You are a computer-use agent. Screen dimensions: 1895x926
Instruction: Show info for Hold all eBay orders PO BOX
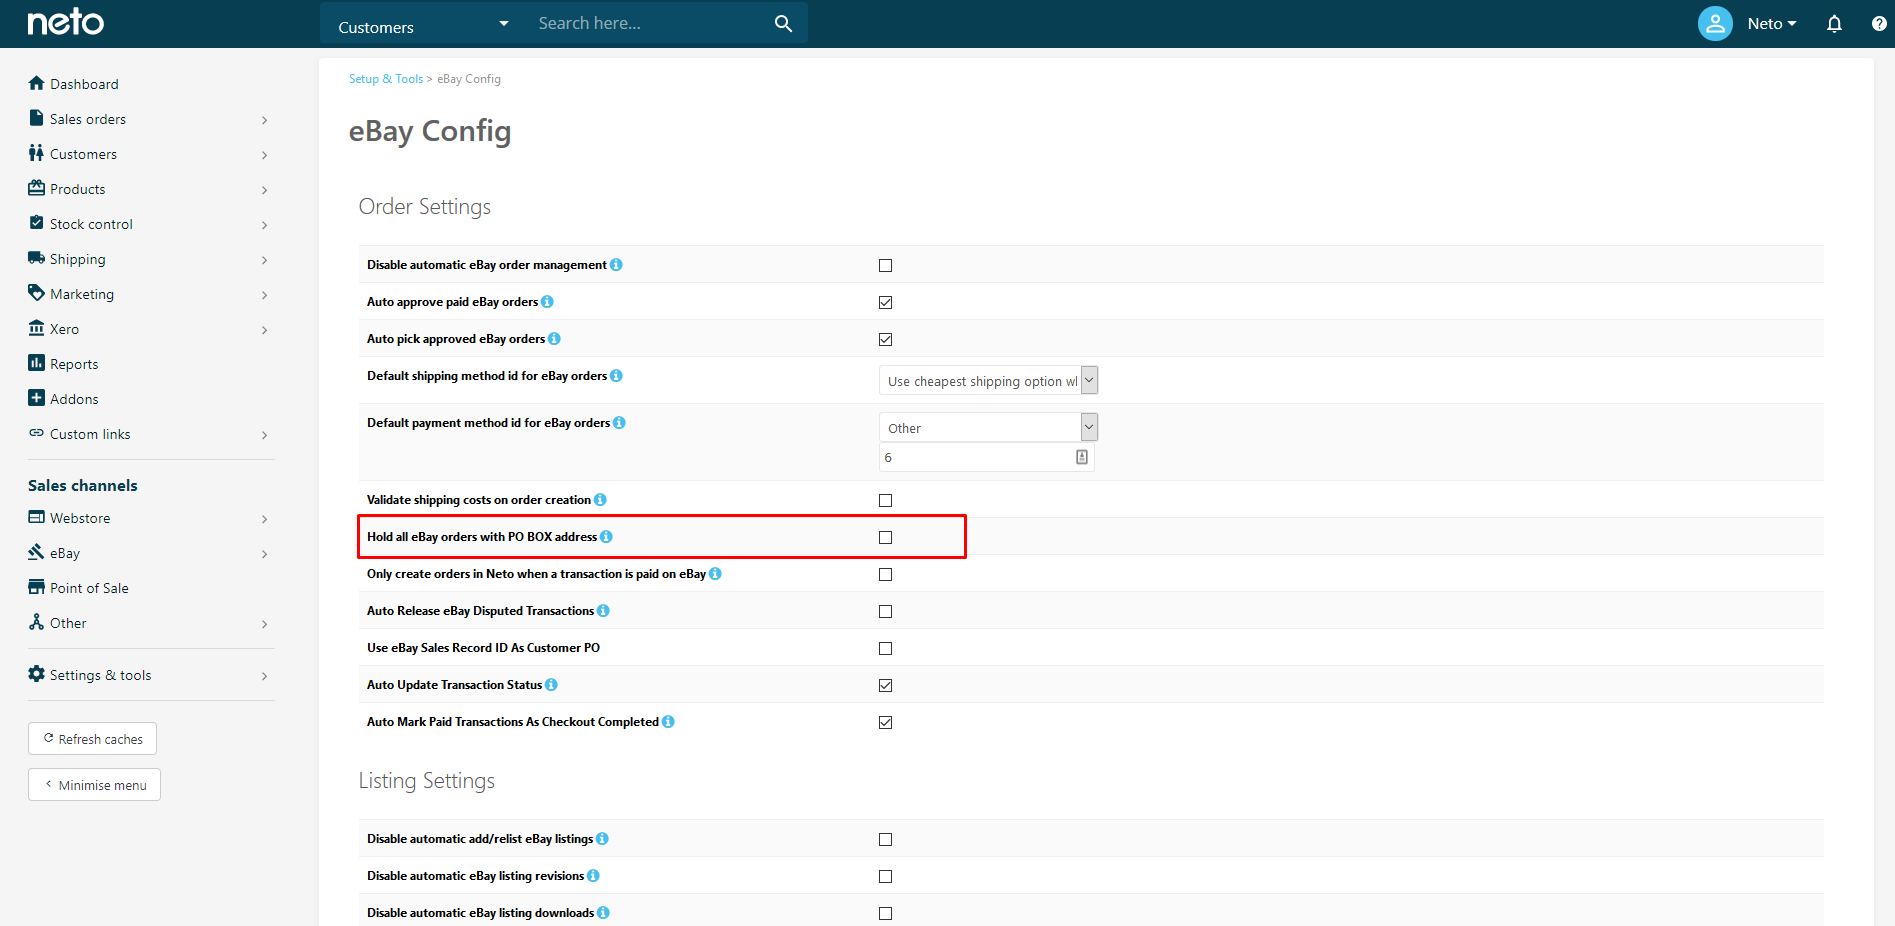point(606,537)
